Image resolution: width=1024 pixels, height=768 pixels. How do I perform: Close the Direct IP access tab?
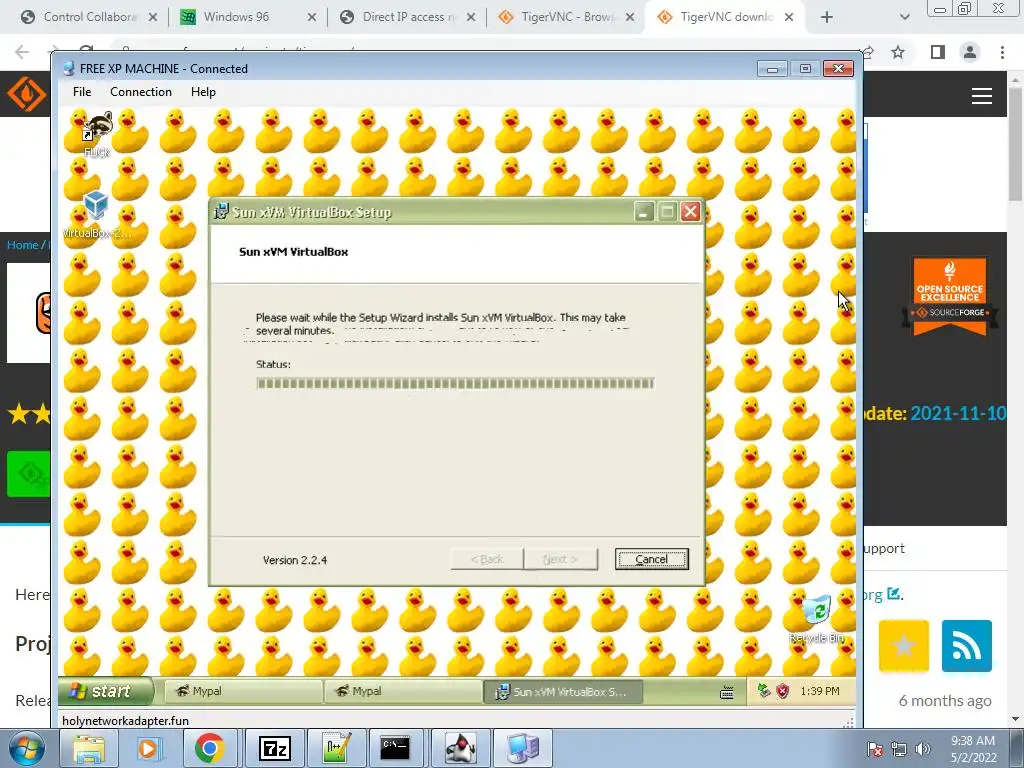pyautogui.click(x=471, y=17)
